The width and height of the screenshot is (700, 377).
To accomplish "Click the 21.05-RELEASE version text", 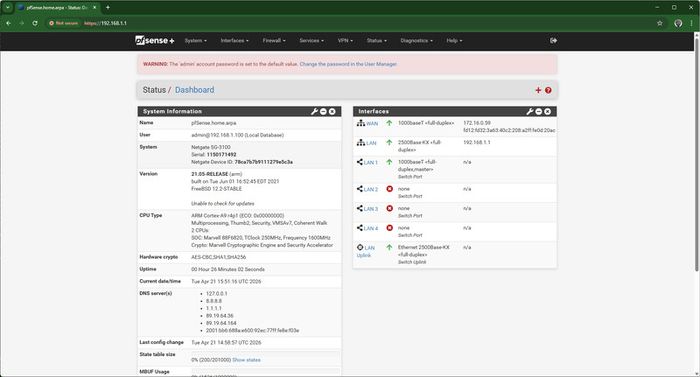I will (210, 174).
